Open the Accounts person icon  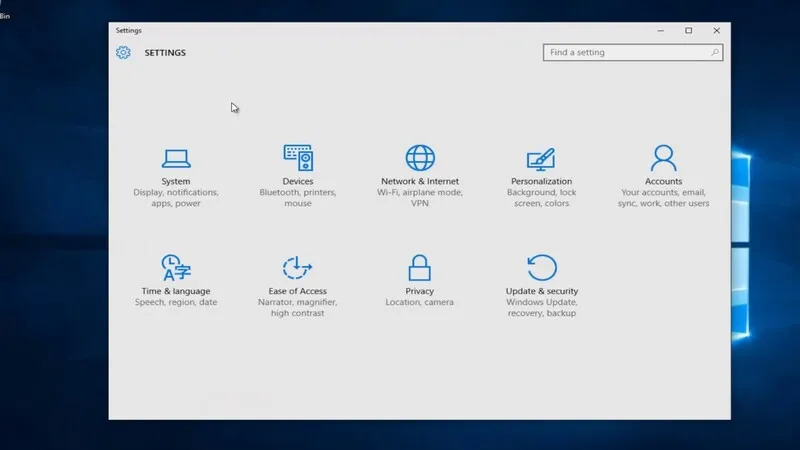(x=663, y=158)
